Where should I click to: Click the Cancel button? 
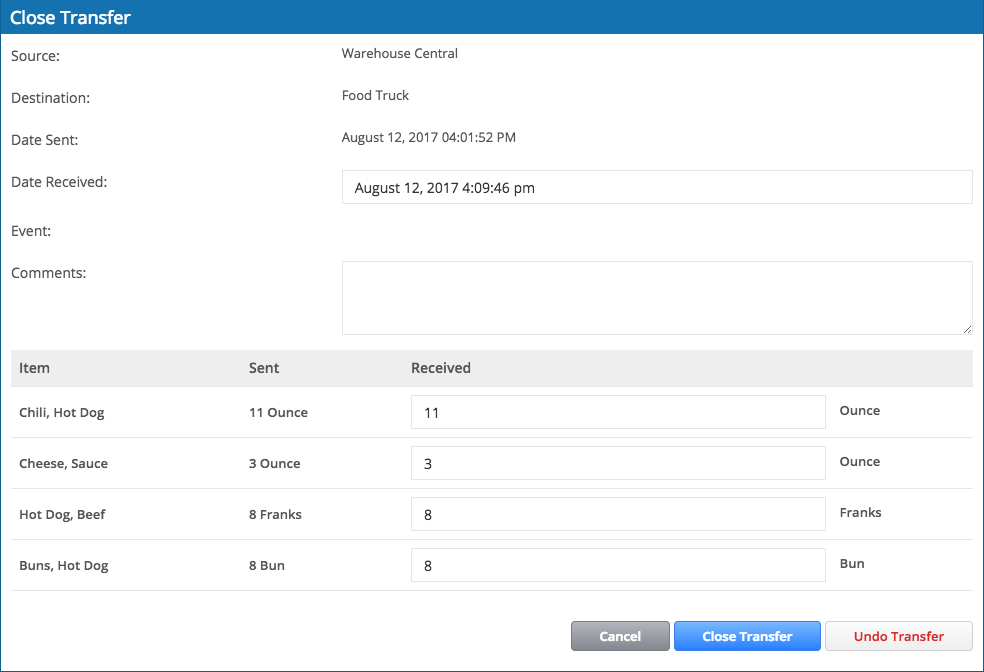[x=620, y=636]
